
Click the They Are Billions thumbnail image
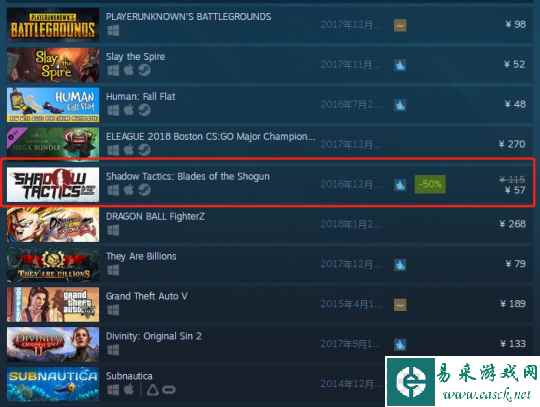[x=53, y=264]
